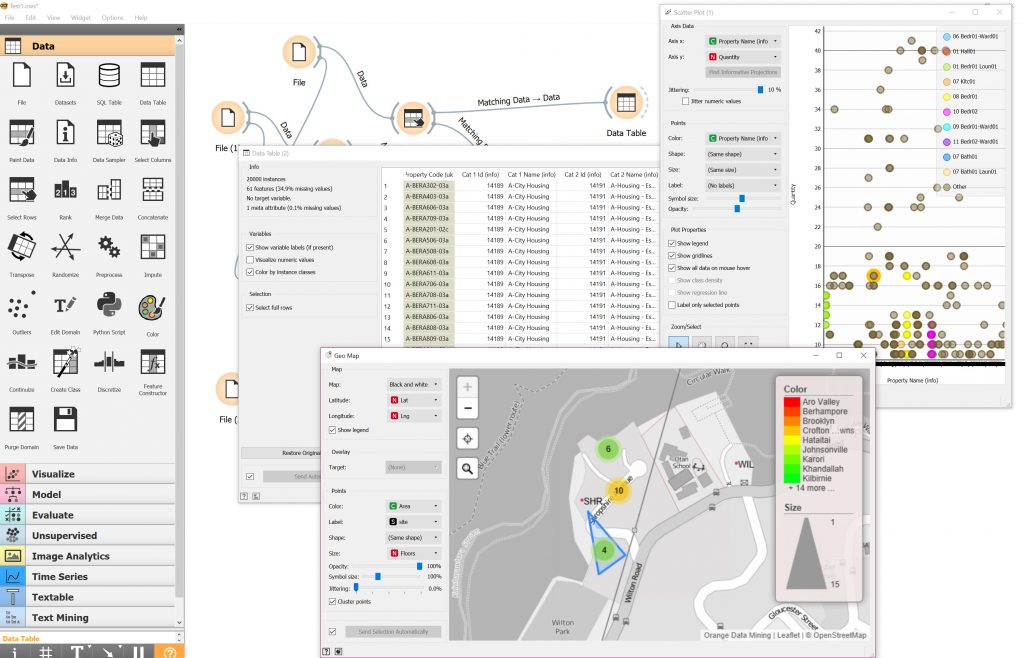
Task: Add the SQL Table widget
Action: 108,77
